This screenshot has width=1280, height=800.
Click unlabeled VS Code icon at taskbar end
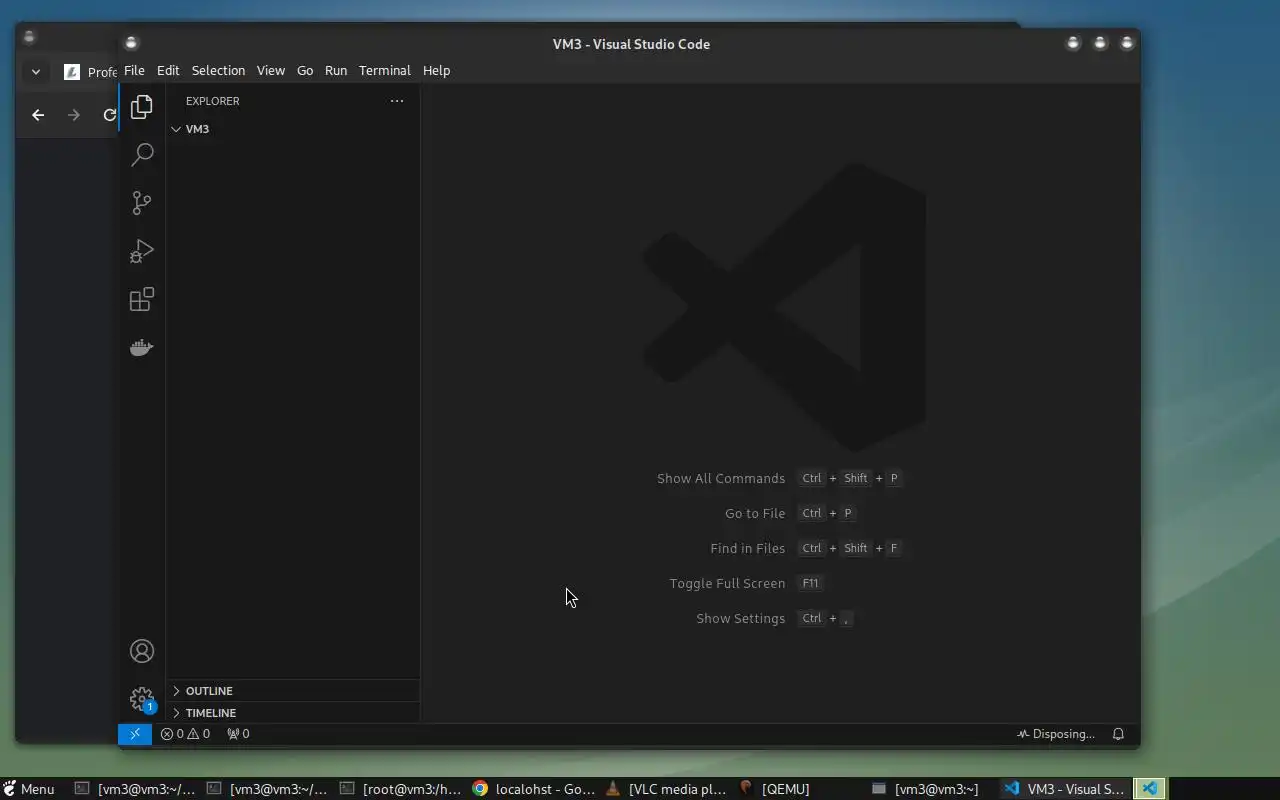pyautogui.click(x=1150, y=789)
